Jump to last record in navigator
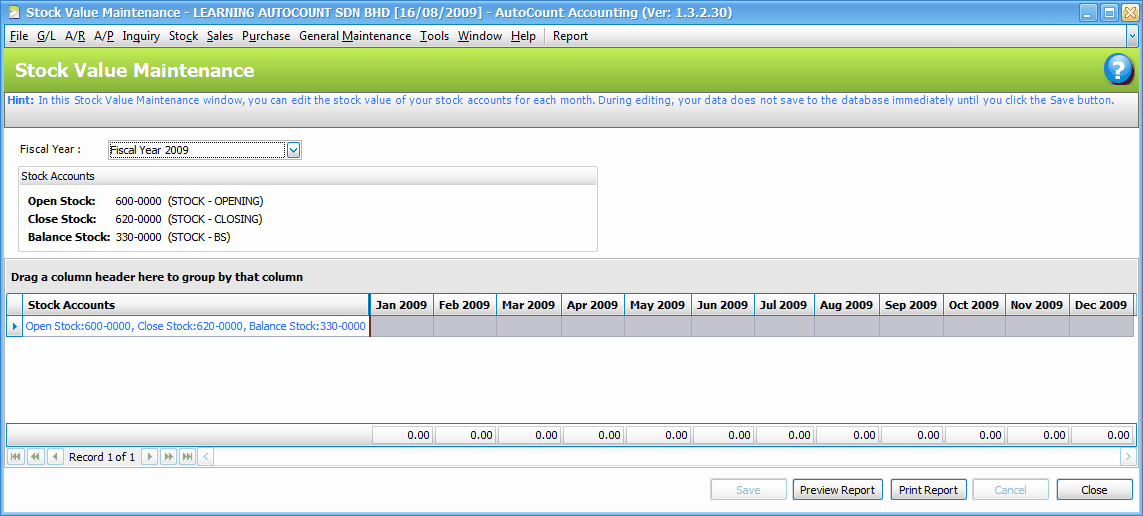 click(x=187, y=456)
